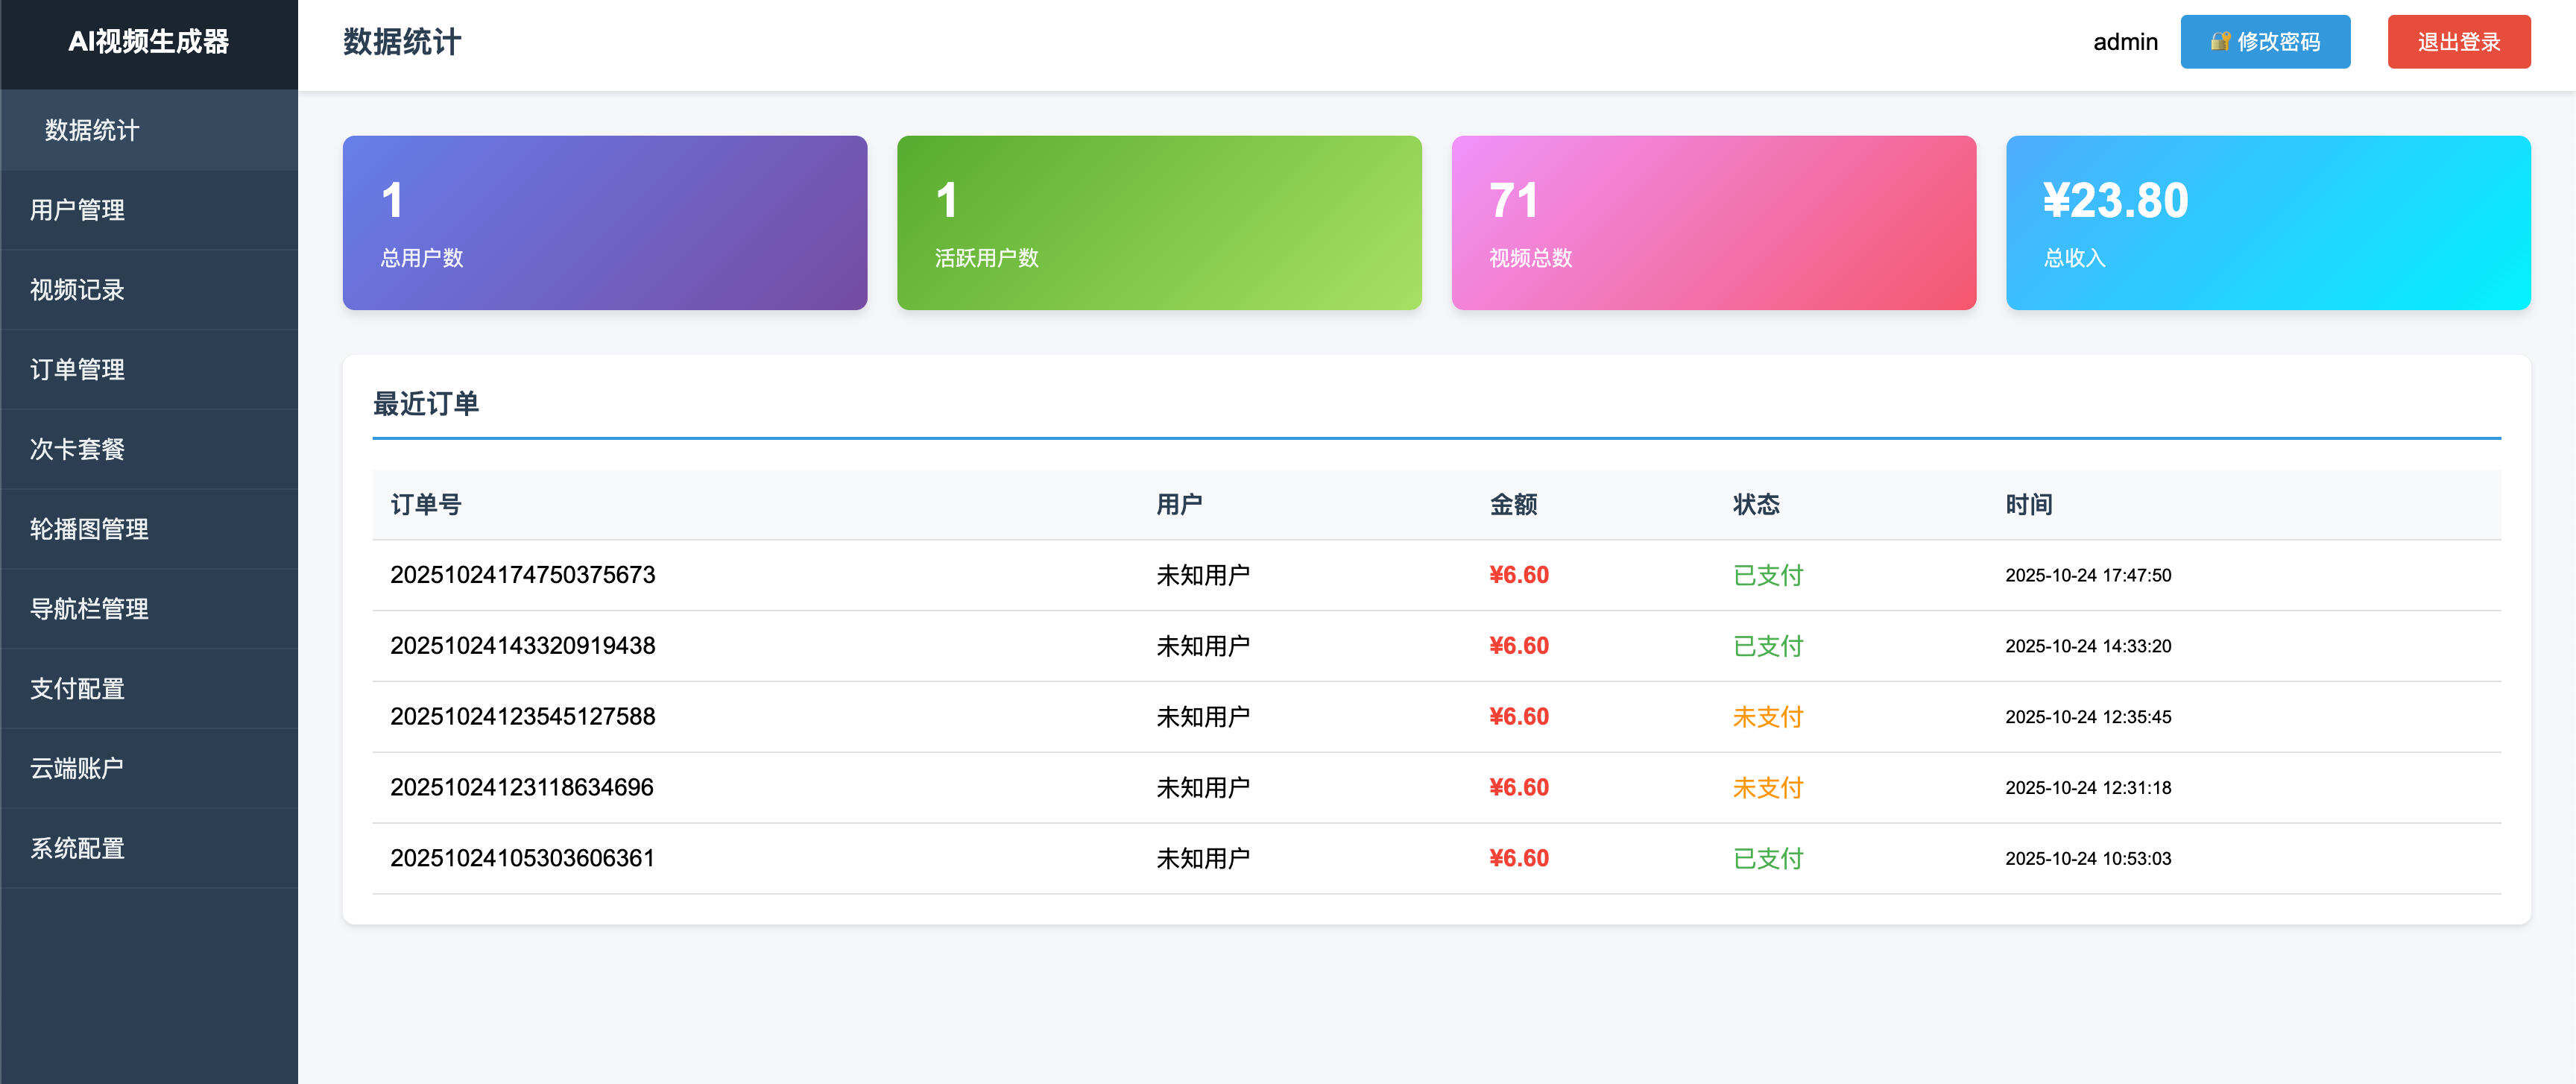This screenshot has width=2576, height=1084.
Task: Click the 71 视频总数 stat card
Action: [x=1714, y=222]
